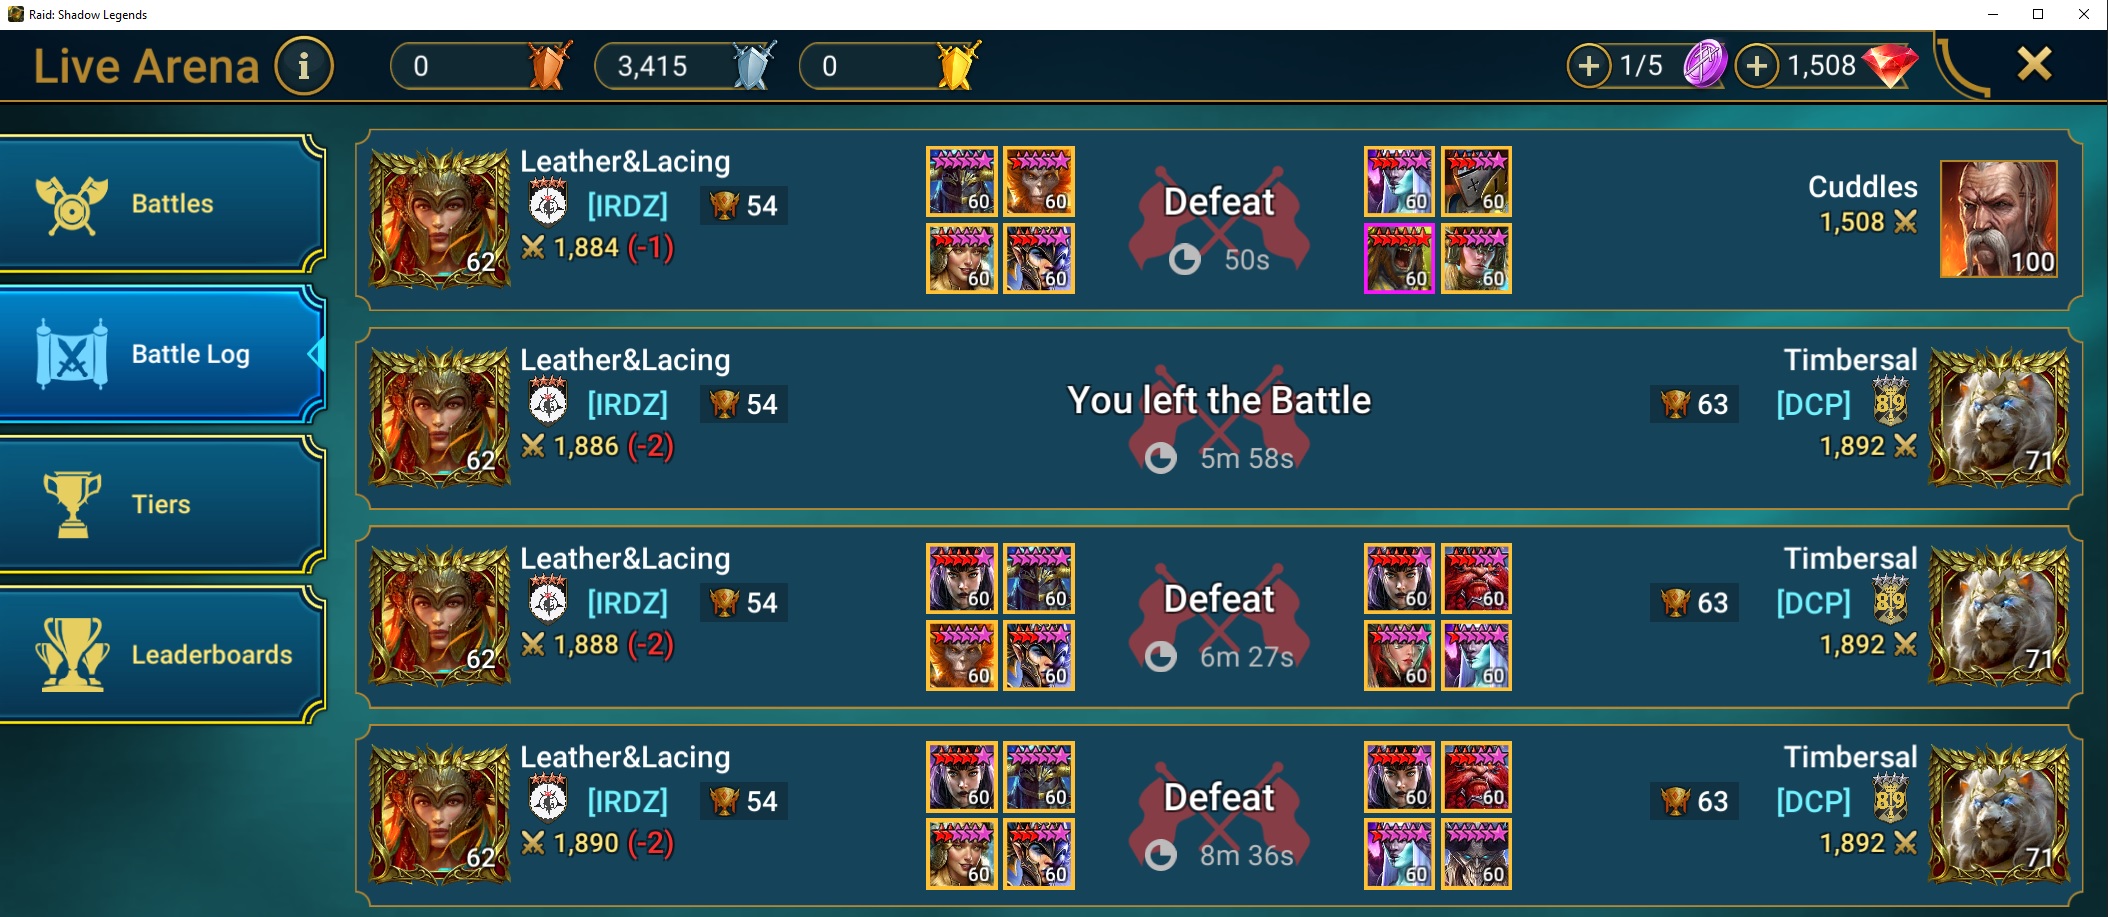Viewport: 2108px width, 917px height.
Task: Click the bronze shield medal icon
Action: 549,66
